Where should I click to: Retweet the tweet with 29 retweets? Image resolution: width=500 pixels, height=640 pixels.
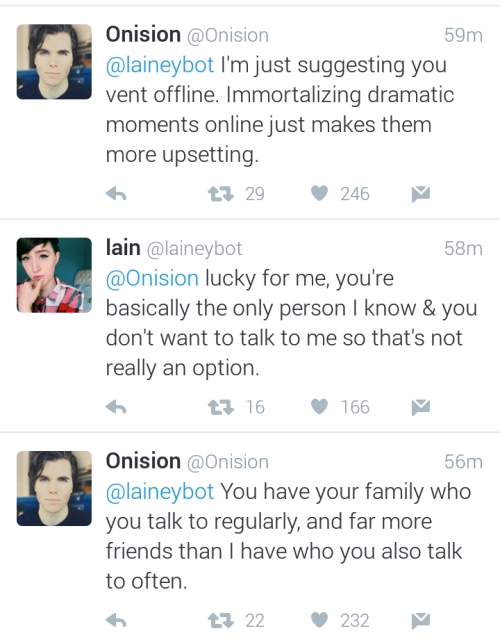[220, 194]
